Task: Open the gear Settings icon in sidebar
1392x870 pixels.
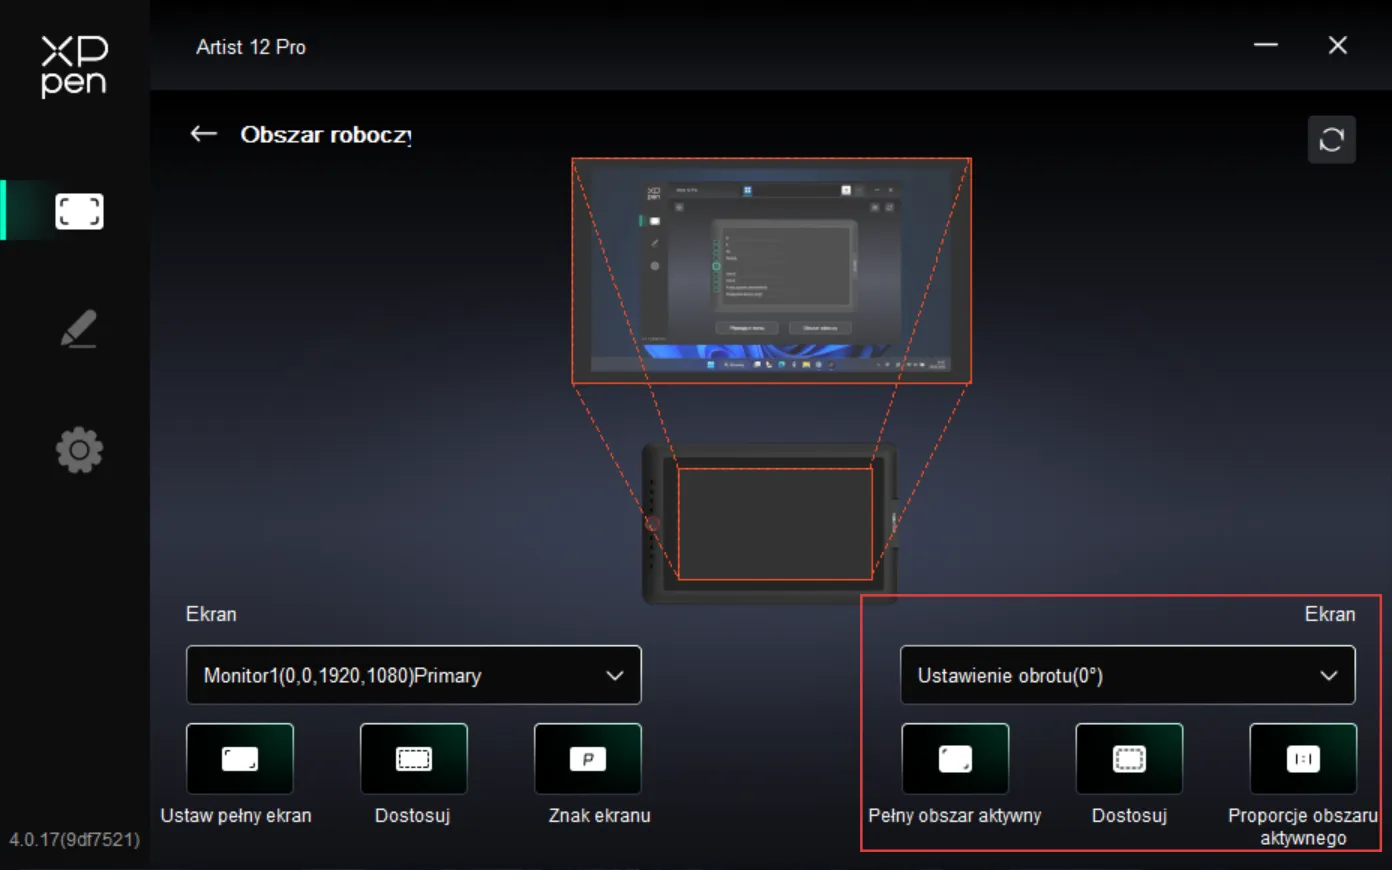Action: [79, 451]
